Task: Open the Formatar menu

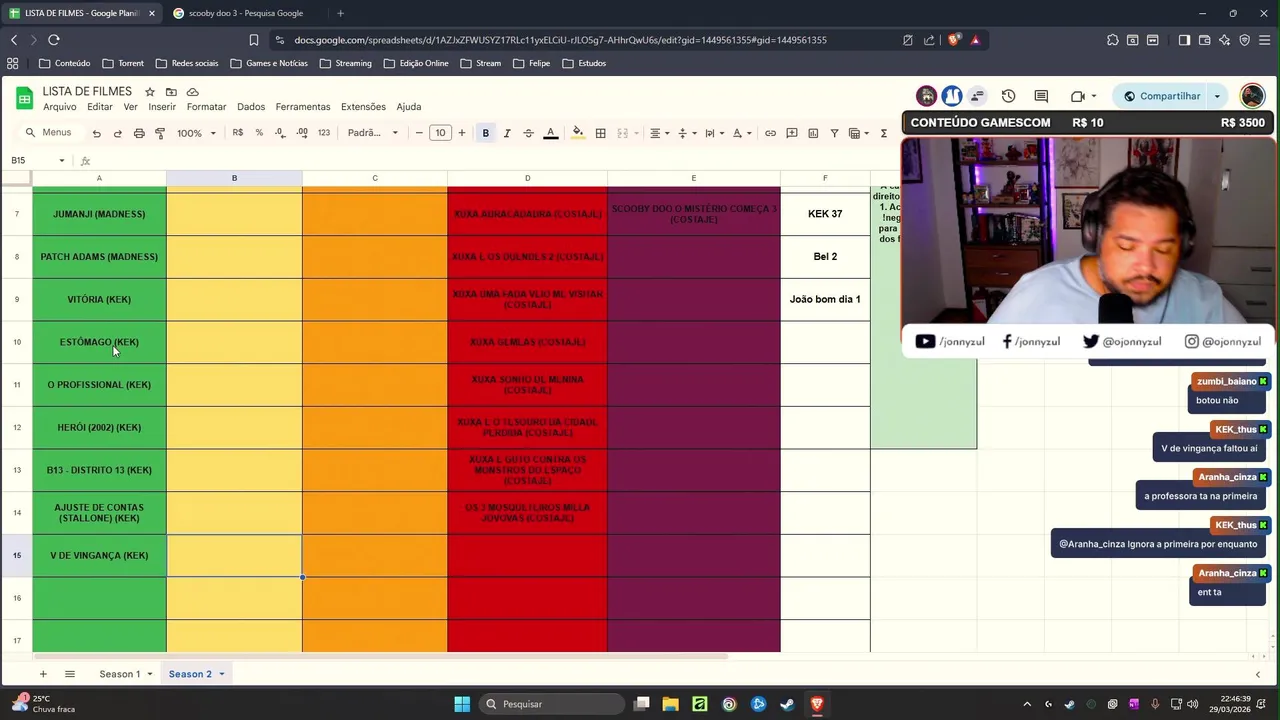Action: [x=206, y=107]
